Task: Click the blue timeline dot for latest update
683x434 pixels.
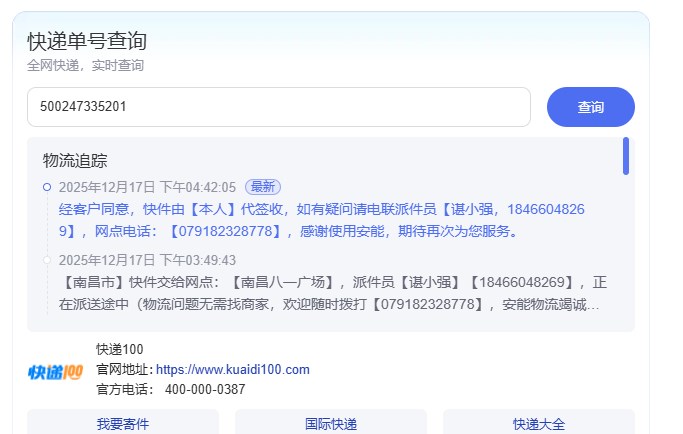Action: 47,187
